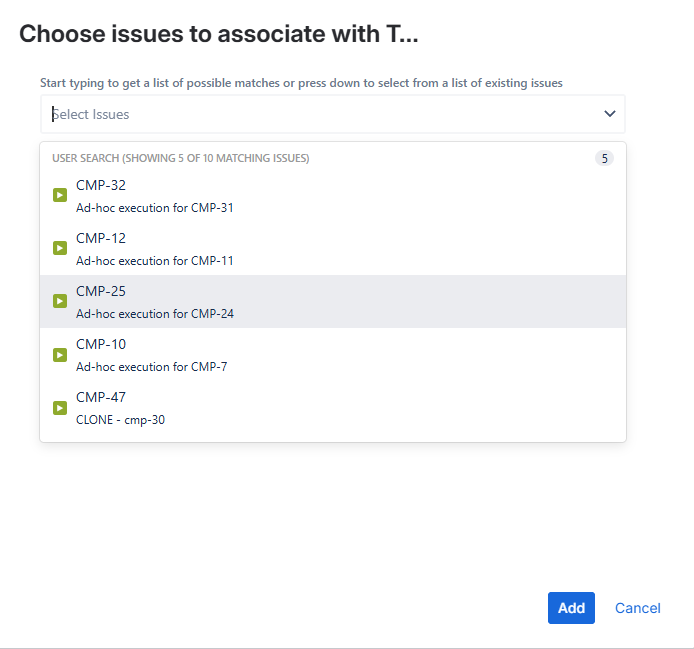Select the "CLONE - cmp-30" summary text

(x=121, y=420)
